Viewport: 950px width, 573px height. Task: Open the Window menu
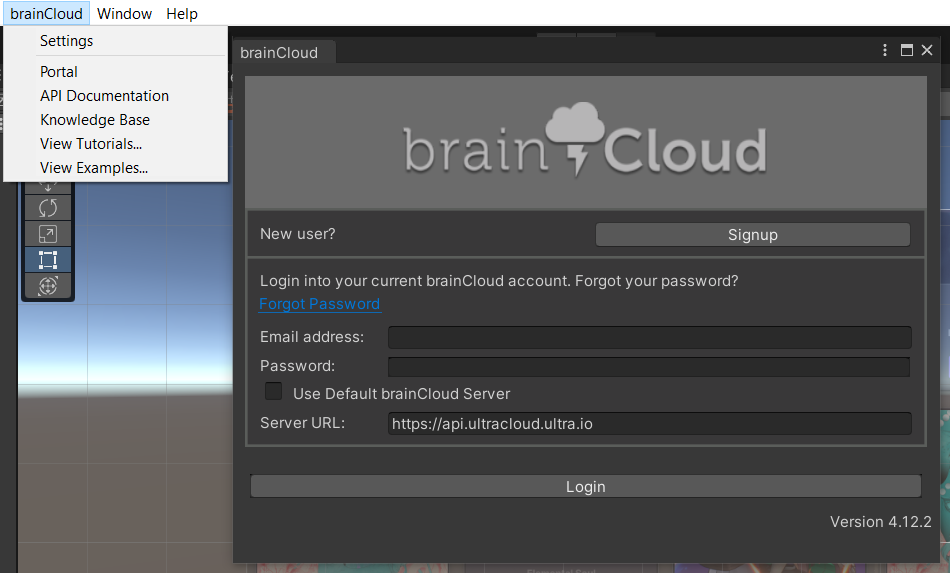(x=124, y=13)
